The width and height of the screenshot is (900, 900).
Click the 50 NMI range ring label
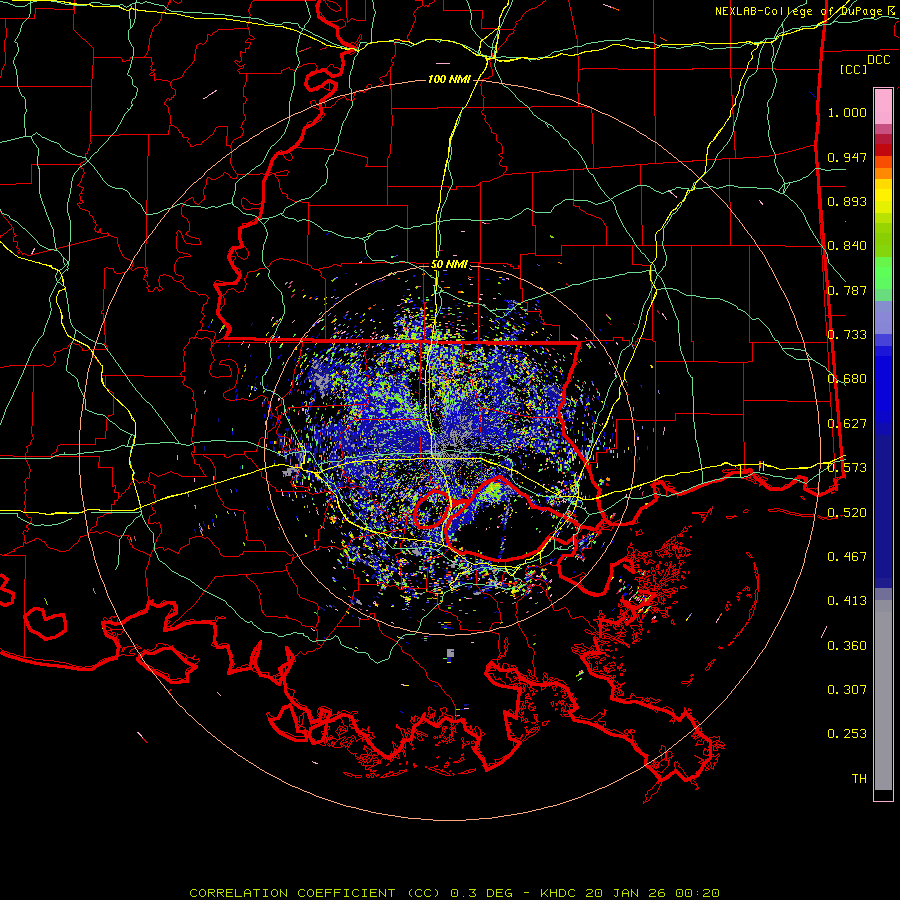449,264
